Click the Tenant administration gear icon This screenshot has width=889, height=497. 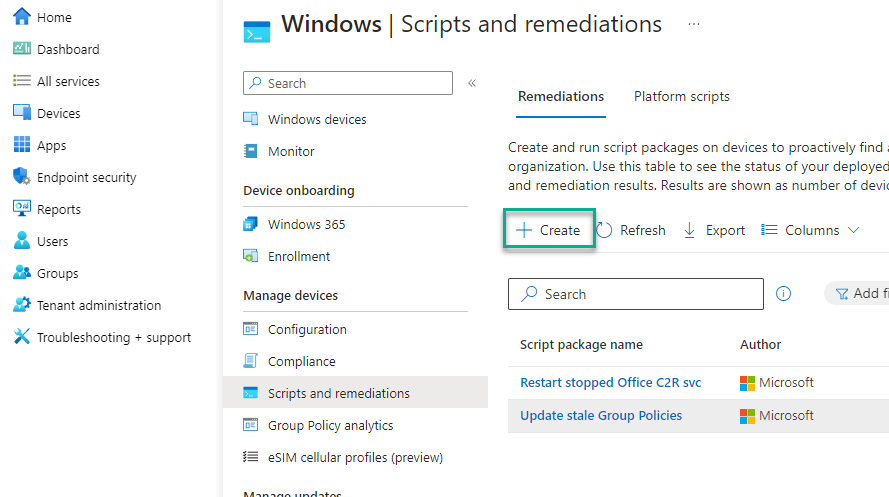[22, 304]
